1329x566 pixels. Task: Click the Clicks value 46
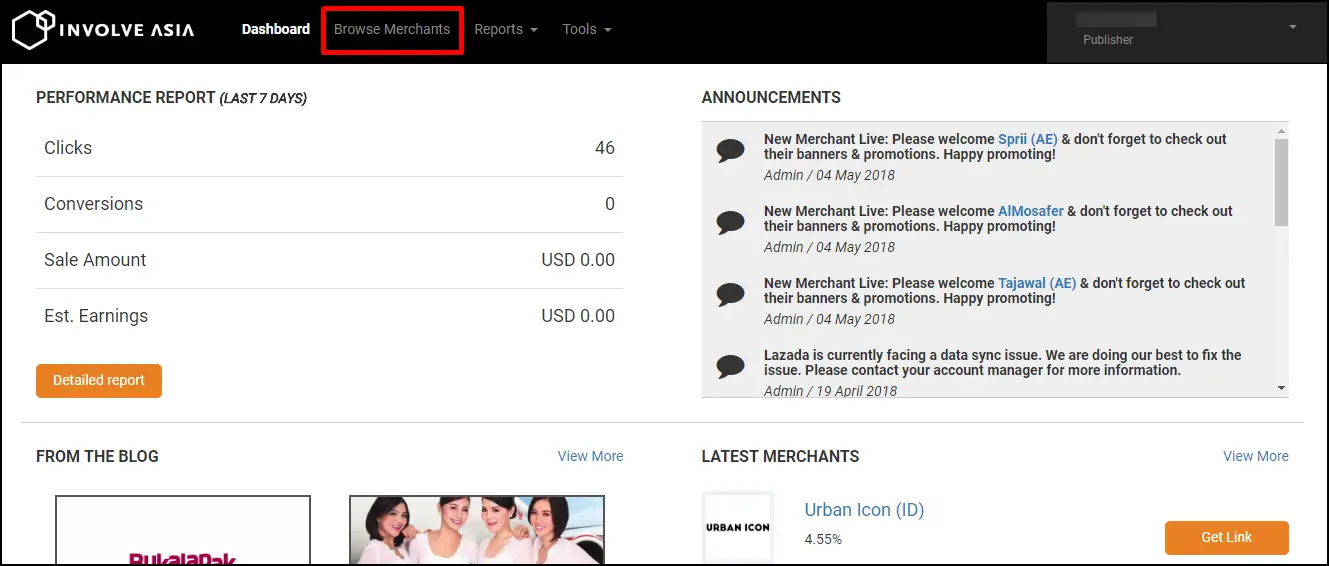[605, 148]
